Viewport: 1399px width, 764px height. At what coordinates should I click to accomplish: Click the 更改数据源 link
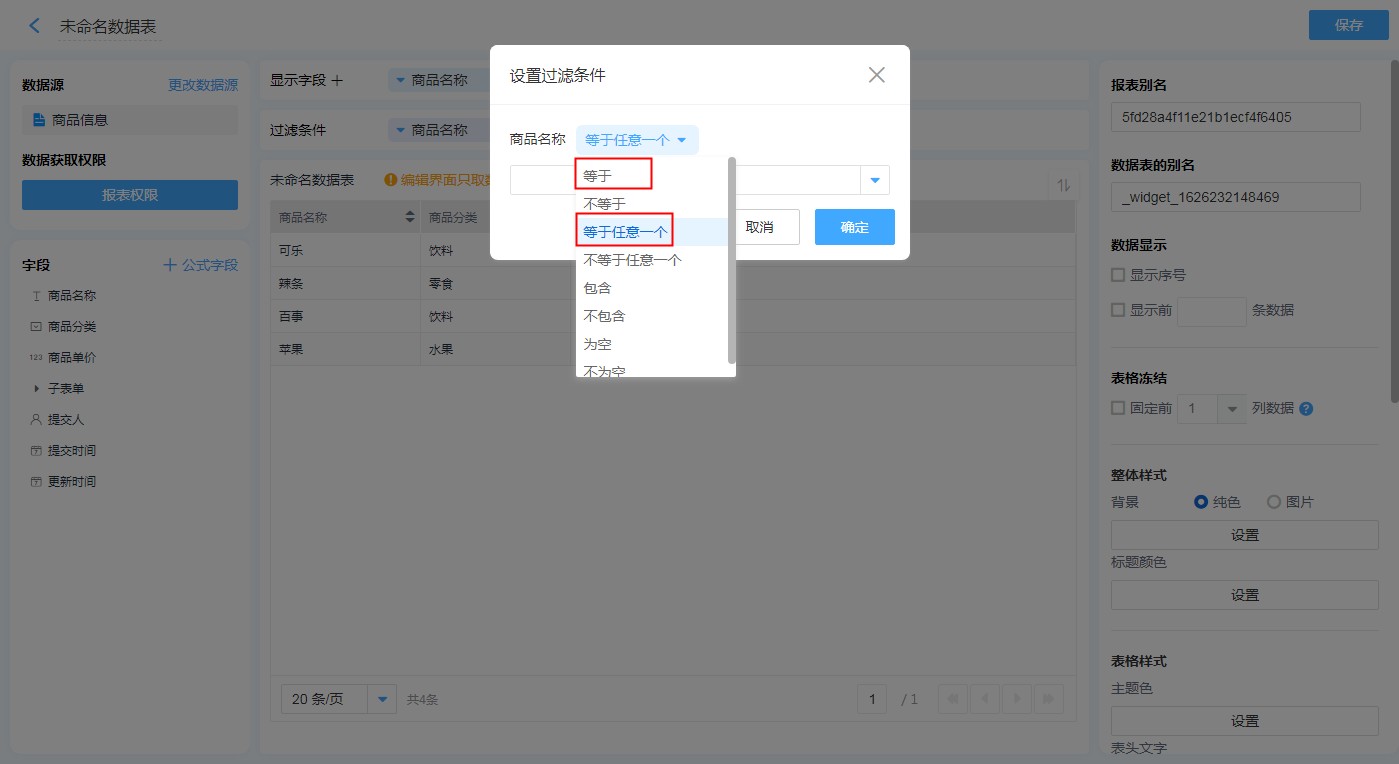pyautogui.click(x=203, y=86)
